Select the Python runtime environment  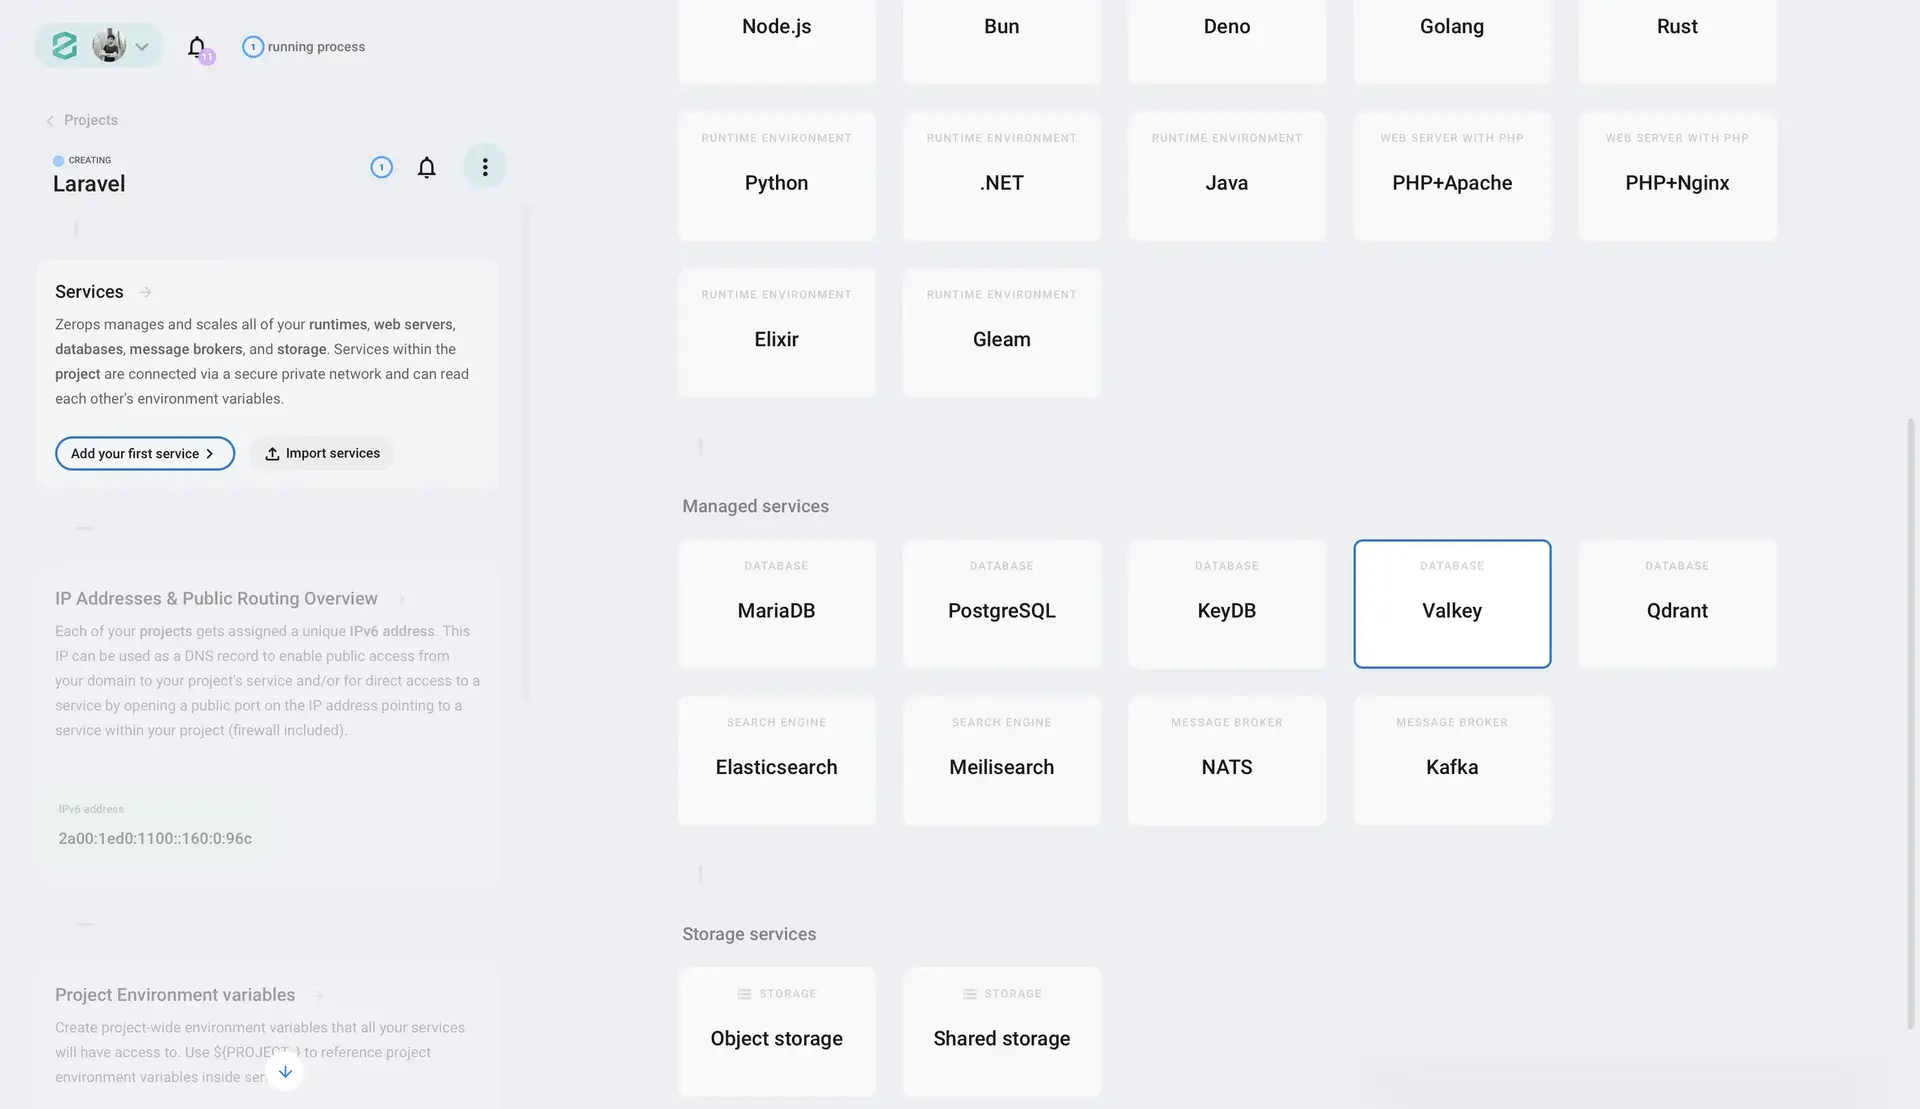tap(777, 176)
